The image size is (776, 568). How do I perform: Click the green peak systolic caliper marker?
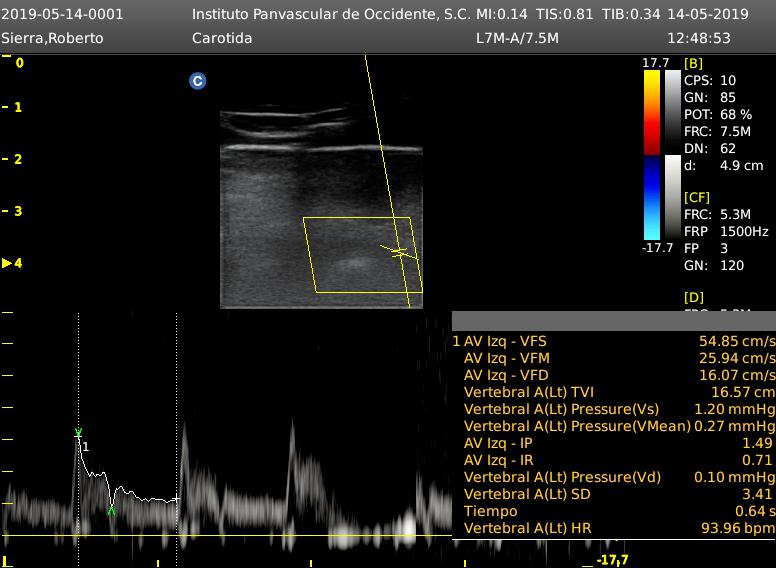(78, 433)
